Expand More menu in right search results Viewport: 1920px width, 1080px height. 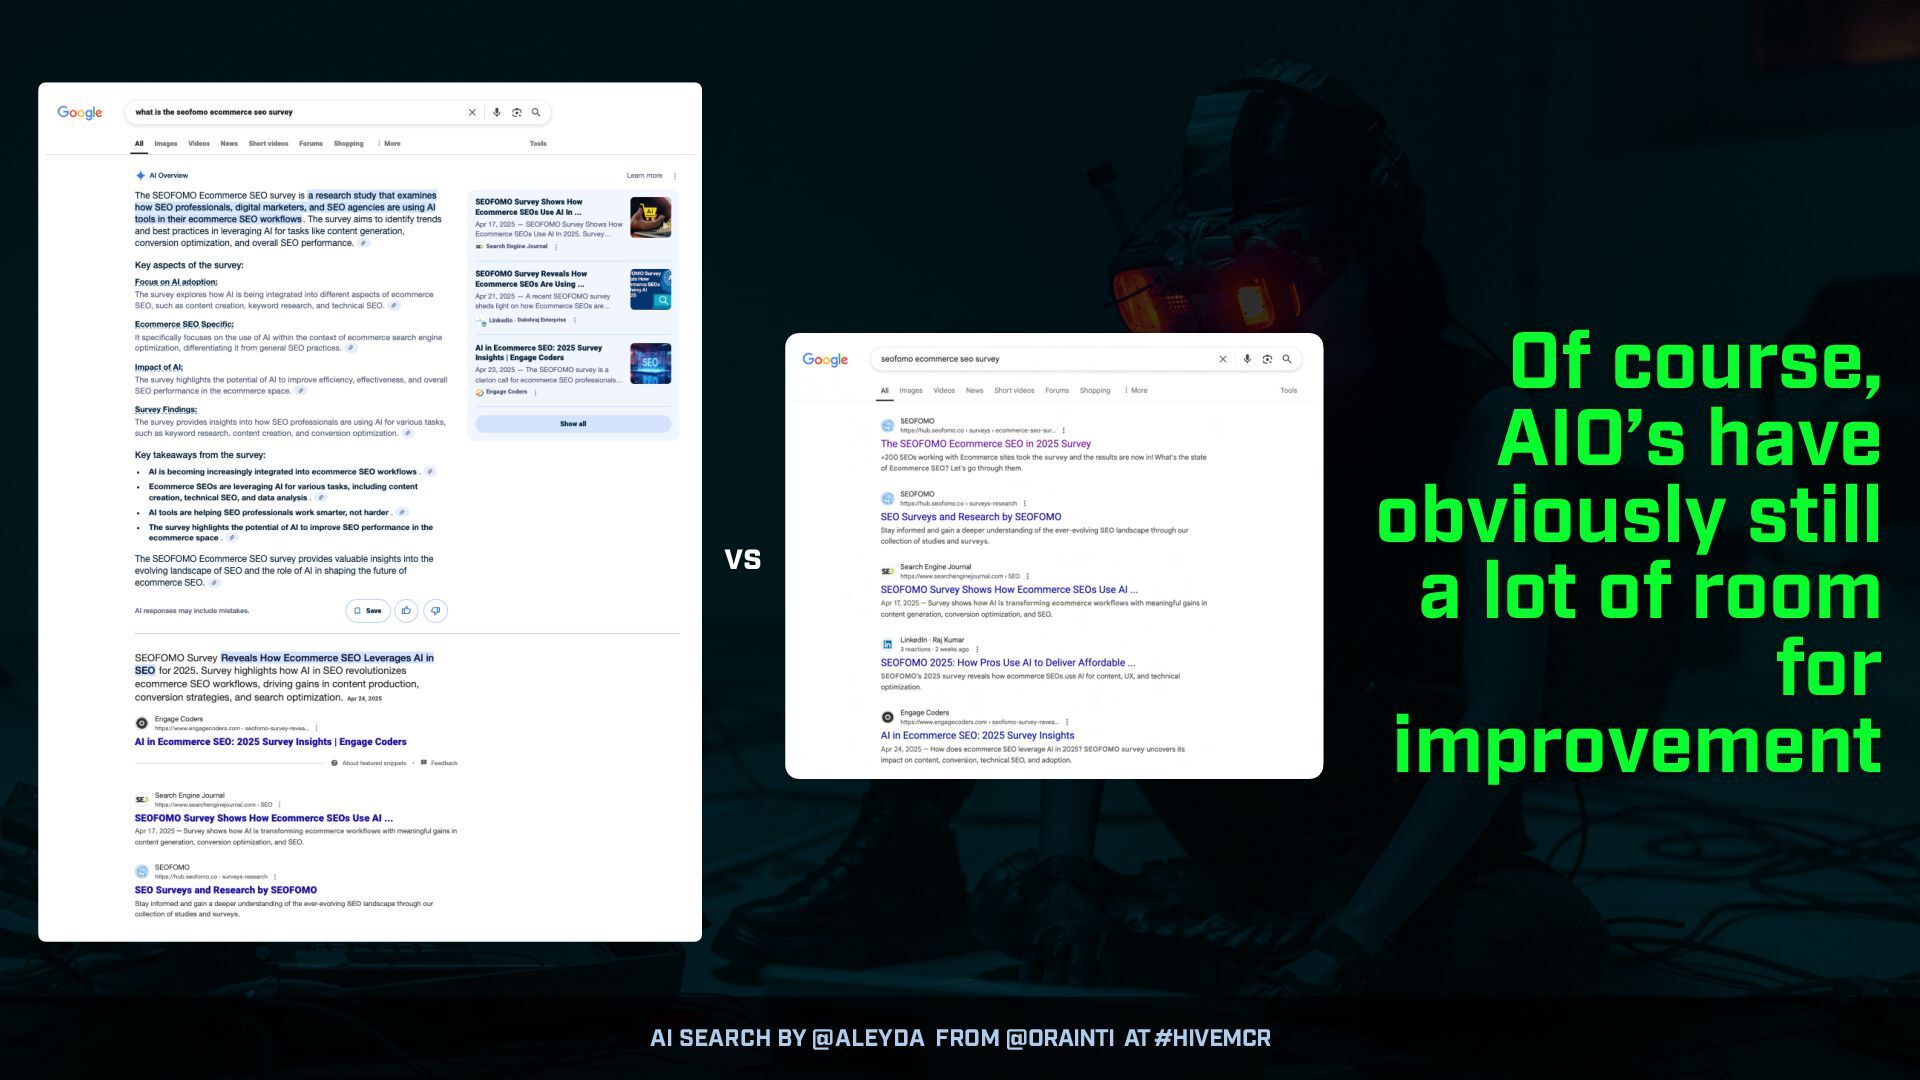point(1136,391)
